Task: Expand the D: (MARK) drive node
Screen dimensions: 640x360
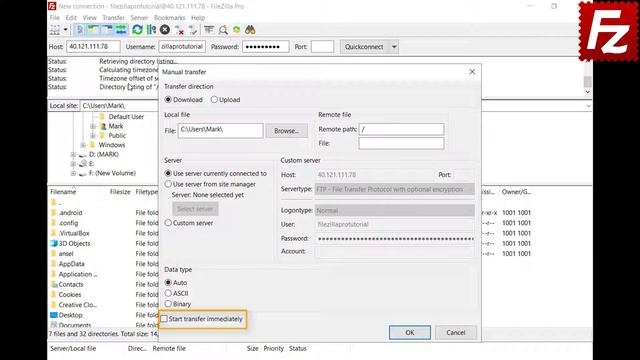Action: [x=73, y=155]
